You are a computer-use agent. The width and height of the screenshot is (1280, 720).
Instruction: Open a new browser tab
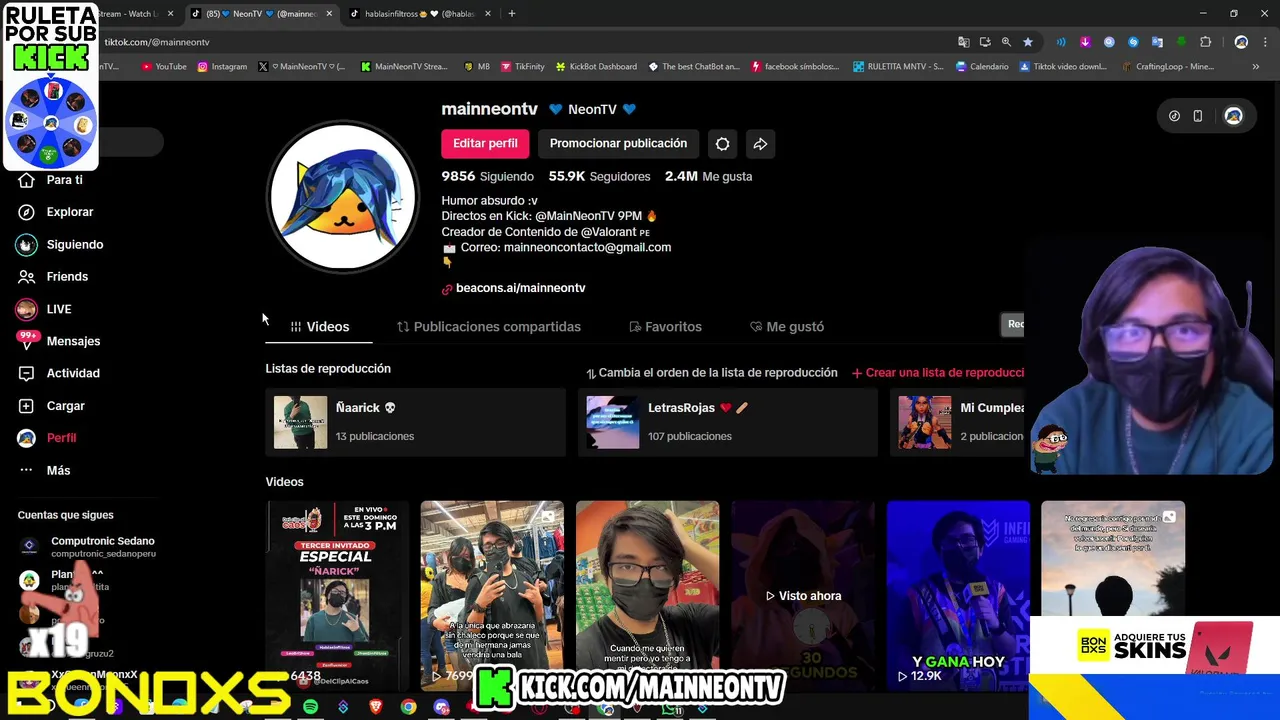click(x=511, y=14)
